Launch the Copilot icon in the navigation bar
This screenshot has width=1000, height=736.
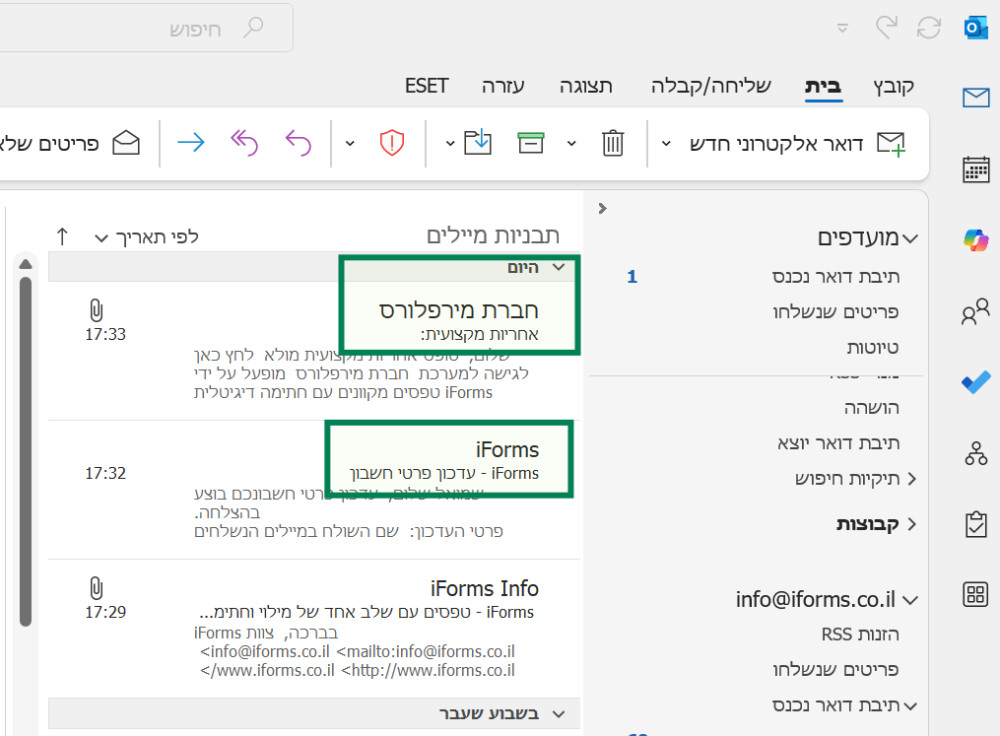click(976, 240)
